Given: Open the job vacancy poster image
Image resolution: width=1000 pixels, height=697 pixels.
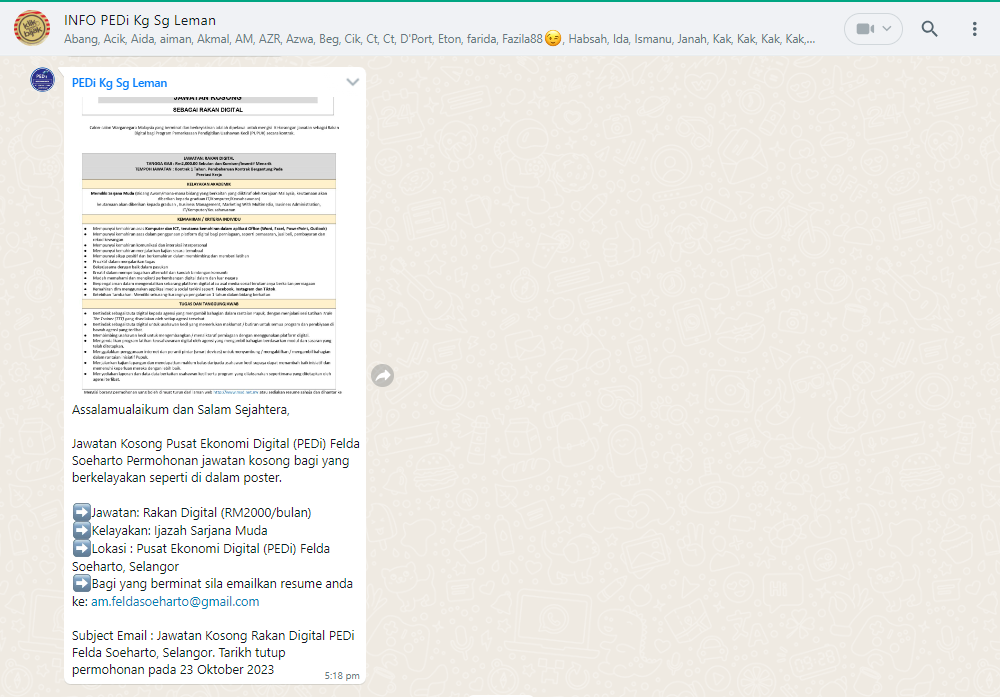Looking at the screenshot, I should [209, 245].
